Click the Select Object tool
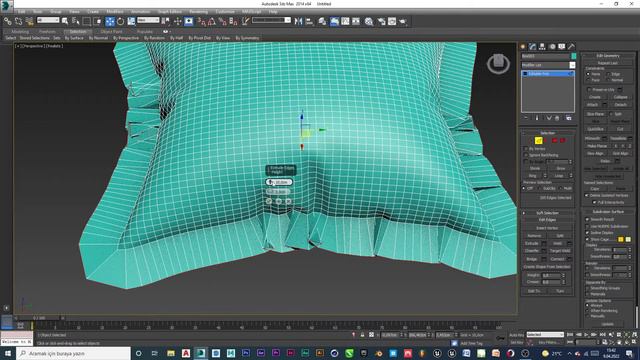 point(65,21)
